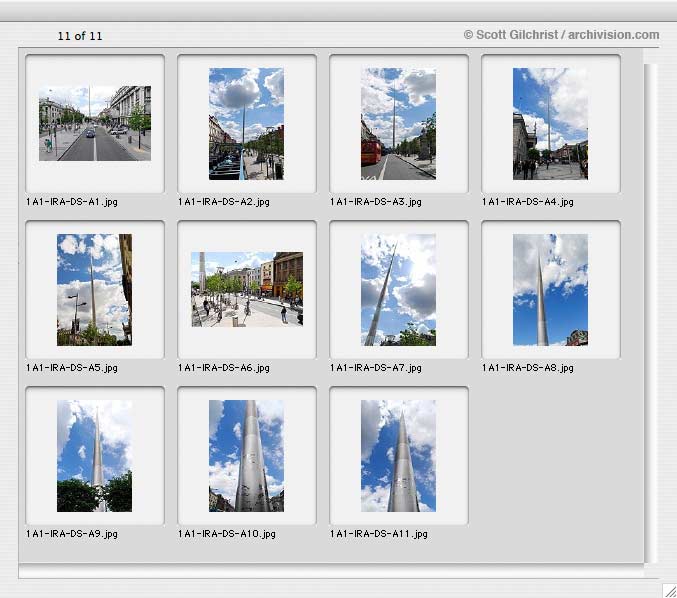The image size is (677, 598).
Task: Click the '11 of 11' item counter
Action: coord(80,36)
